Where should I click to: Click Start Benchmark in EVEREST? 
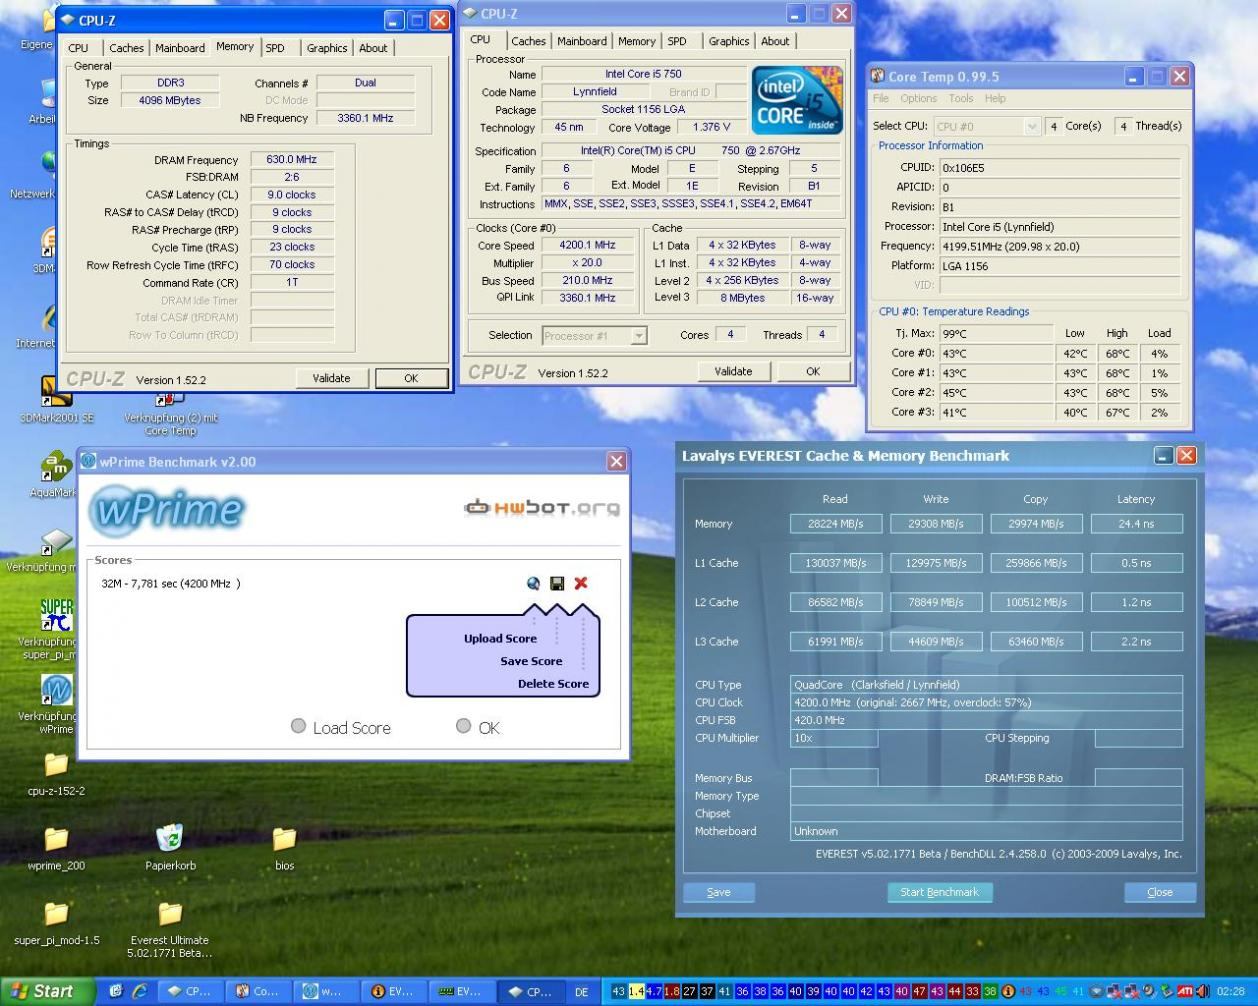(x=940, y=892)
